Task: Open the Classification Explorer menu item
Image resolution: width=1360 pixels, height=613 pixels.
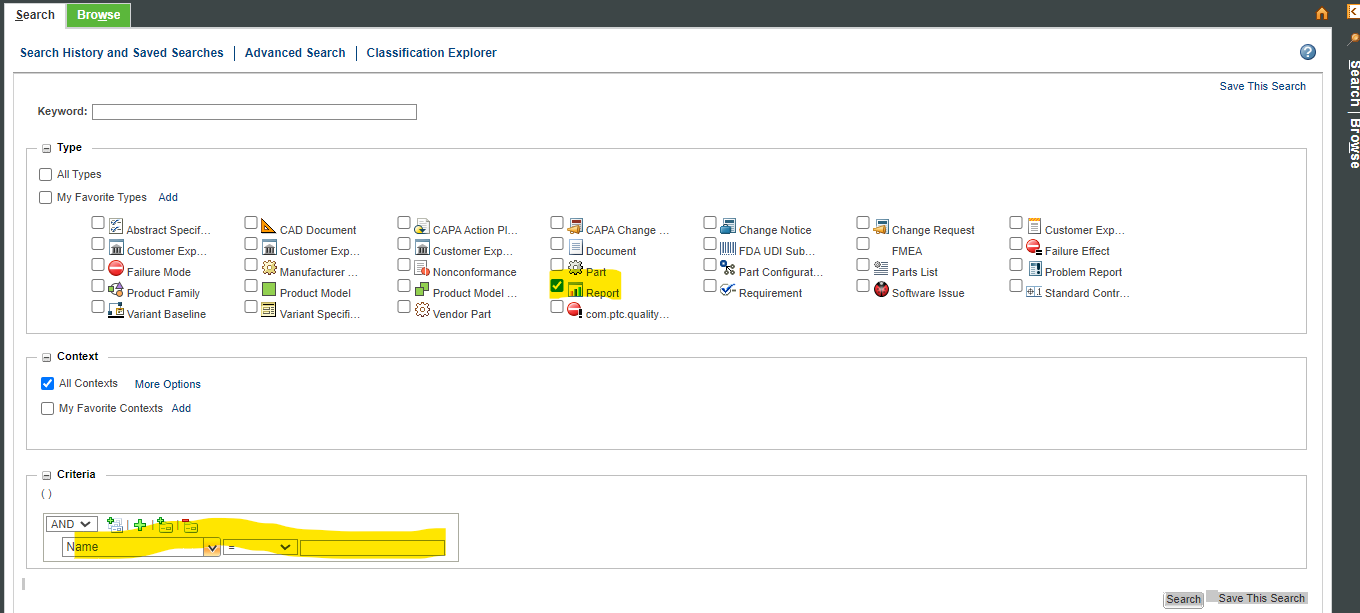Action: [431, 52]
